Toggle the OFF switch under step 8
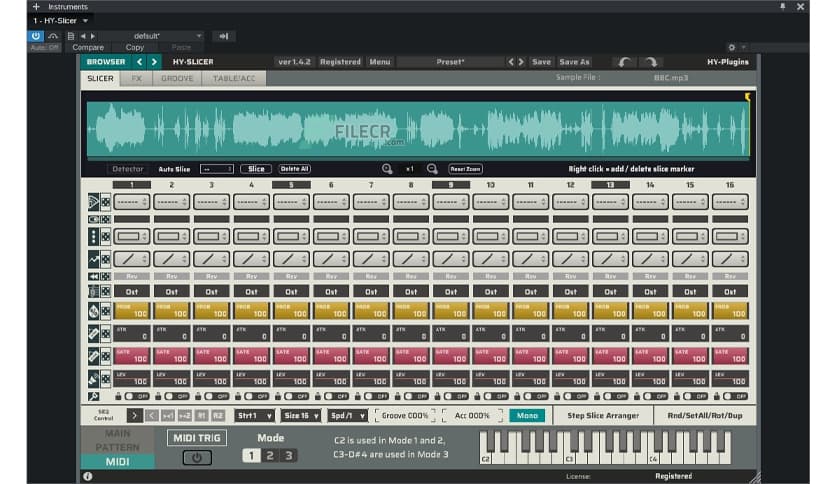The width and height of the screenshot is (836, 484). point(416,397)
